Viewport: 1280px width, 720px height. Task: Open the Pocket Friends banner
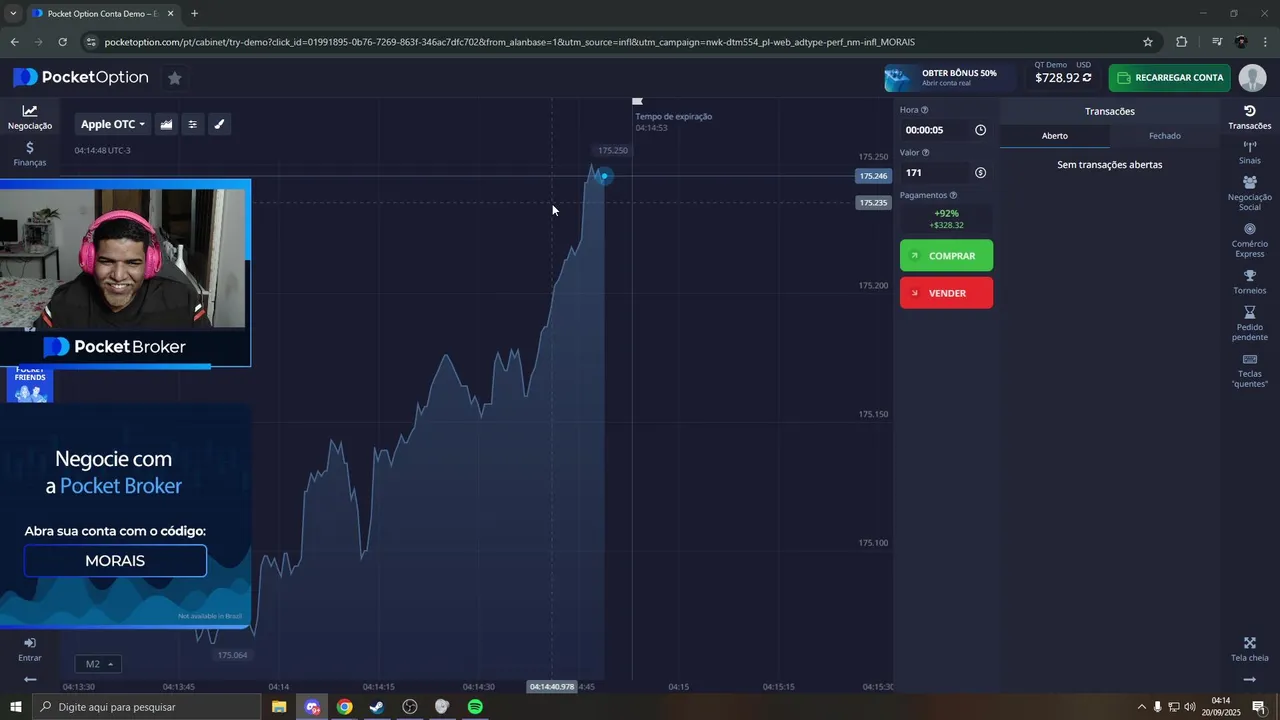pyautogui.click(x=30, y=385)
